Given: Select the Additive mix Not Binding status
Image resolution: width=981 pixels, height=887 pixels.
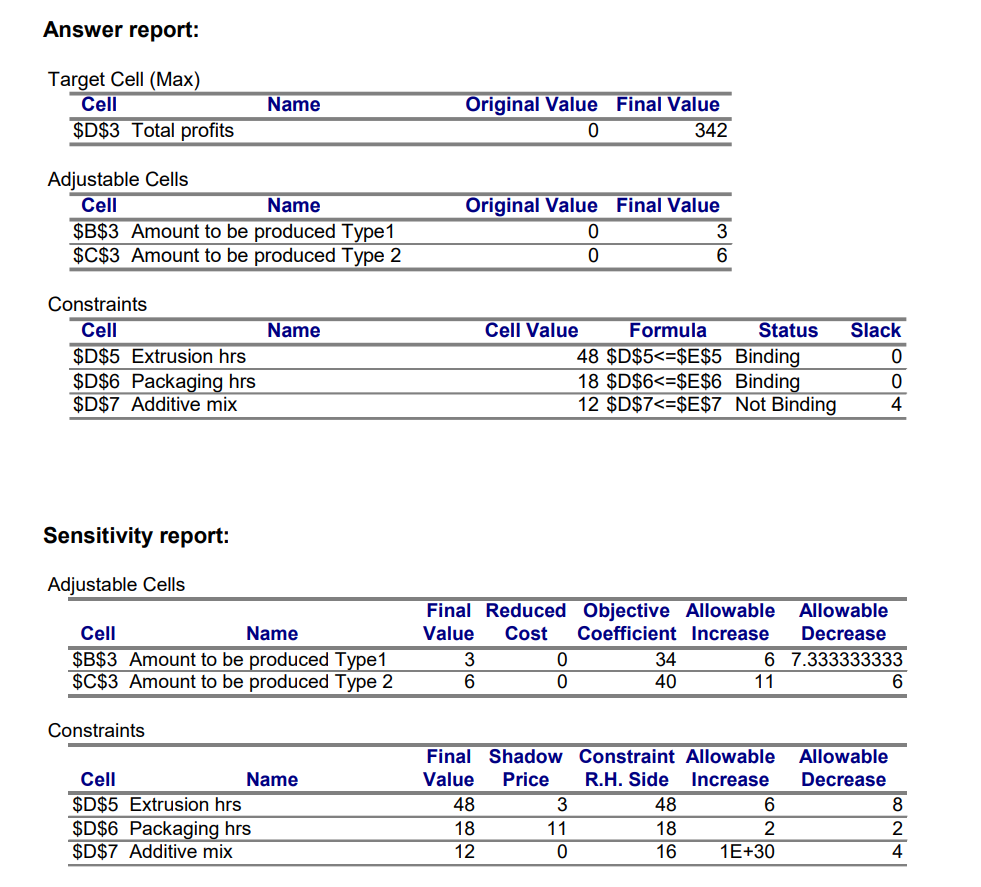Looking at the screenshot, I should click(785, 405).
